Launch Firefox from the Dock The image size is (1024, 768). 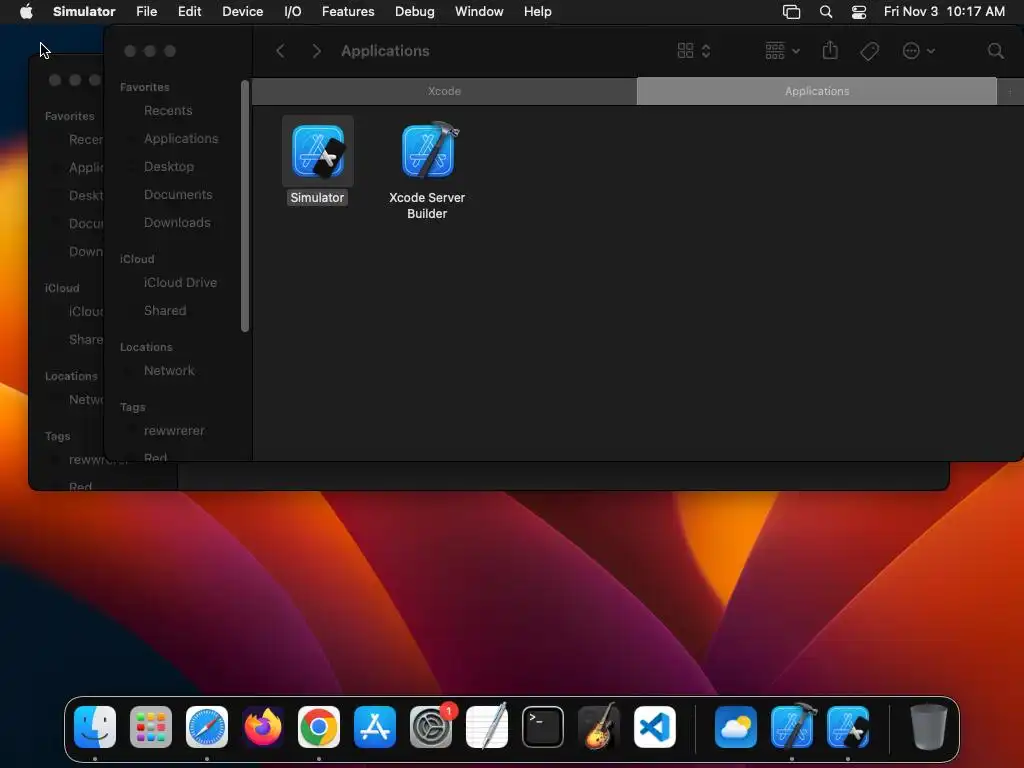click(x=263, y=727)
